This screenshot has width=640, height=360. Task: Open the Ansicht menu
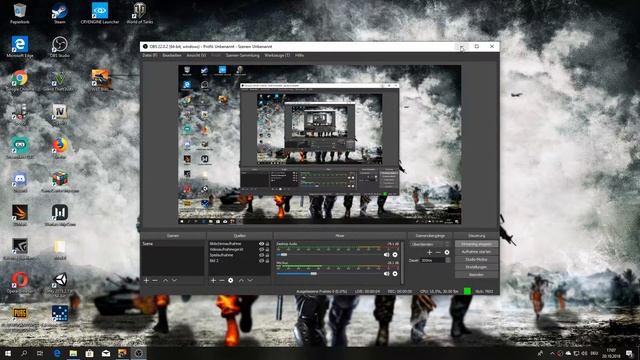pos(196,55)
